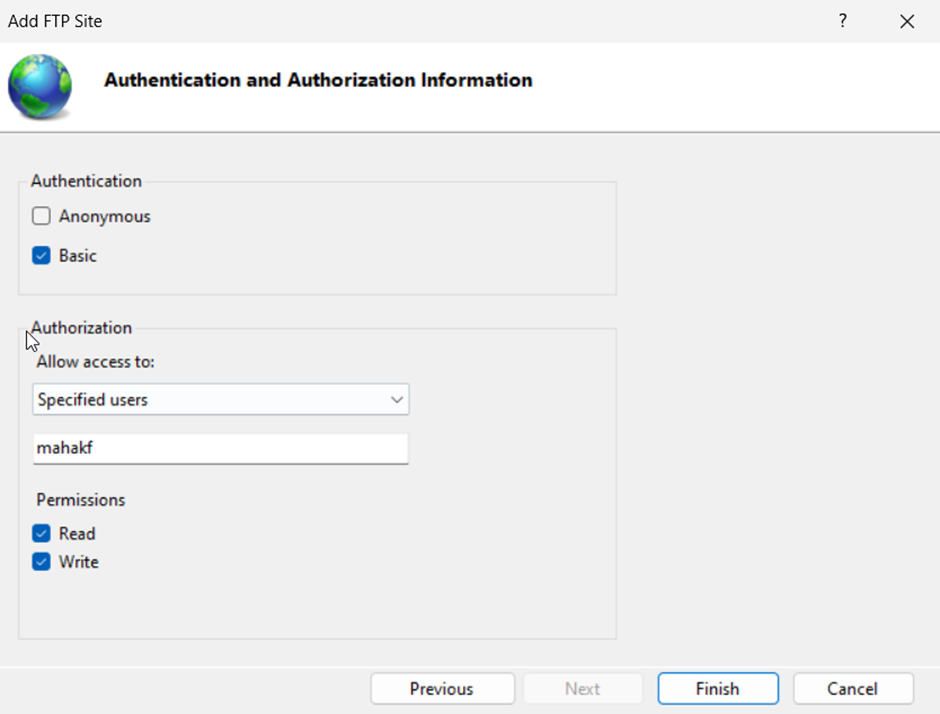Screen dimensions: 940x714
Task: Open the Specified users dropdown
Action: tap(220, 400)
